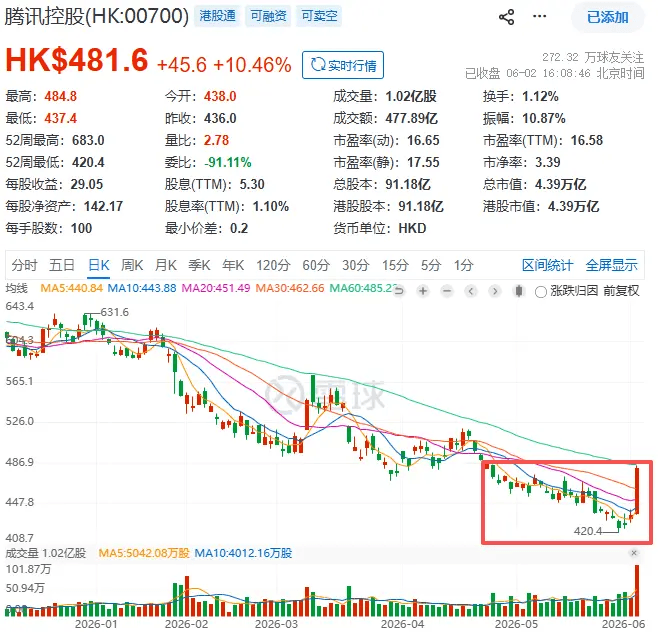This screenshot has height=632, width=658.
Task: Select the 周K chart tab
Action: (x=132, y=265)
